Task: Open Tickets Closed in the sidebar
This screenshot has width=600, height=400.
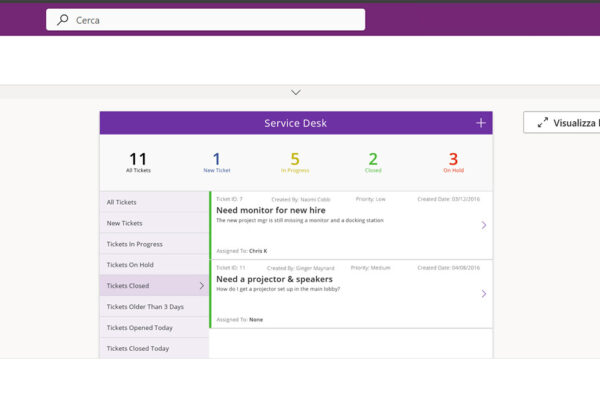Action: pyautogui.click(x=154, y=286)
